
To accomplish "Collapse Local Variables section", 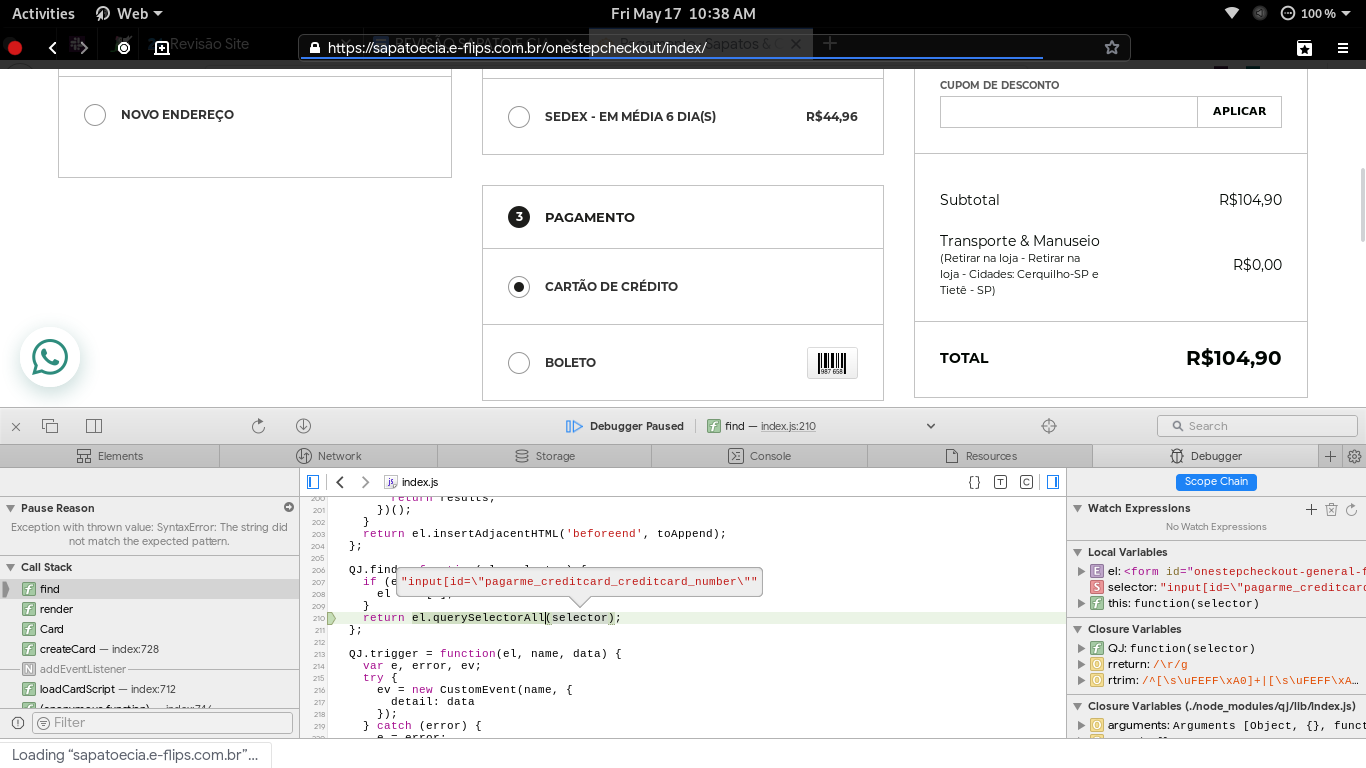I will (1078, 552).
